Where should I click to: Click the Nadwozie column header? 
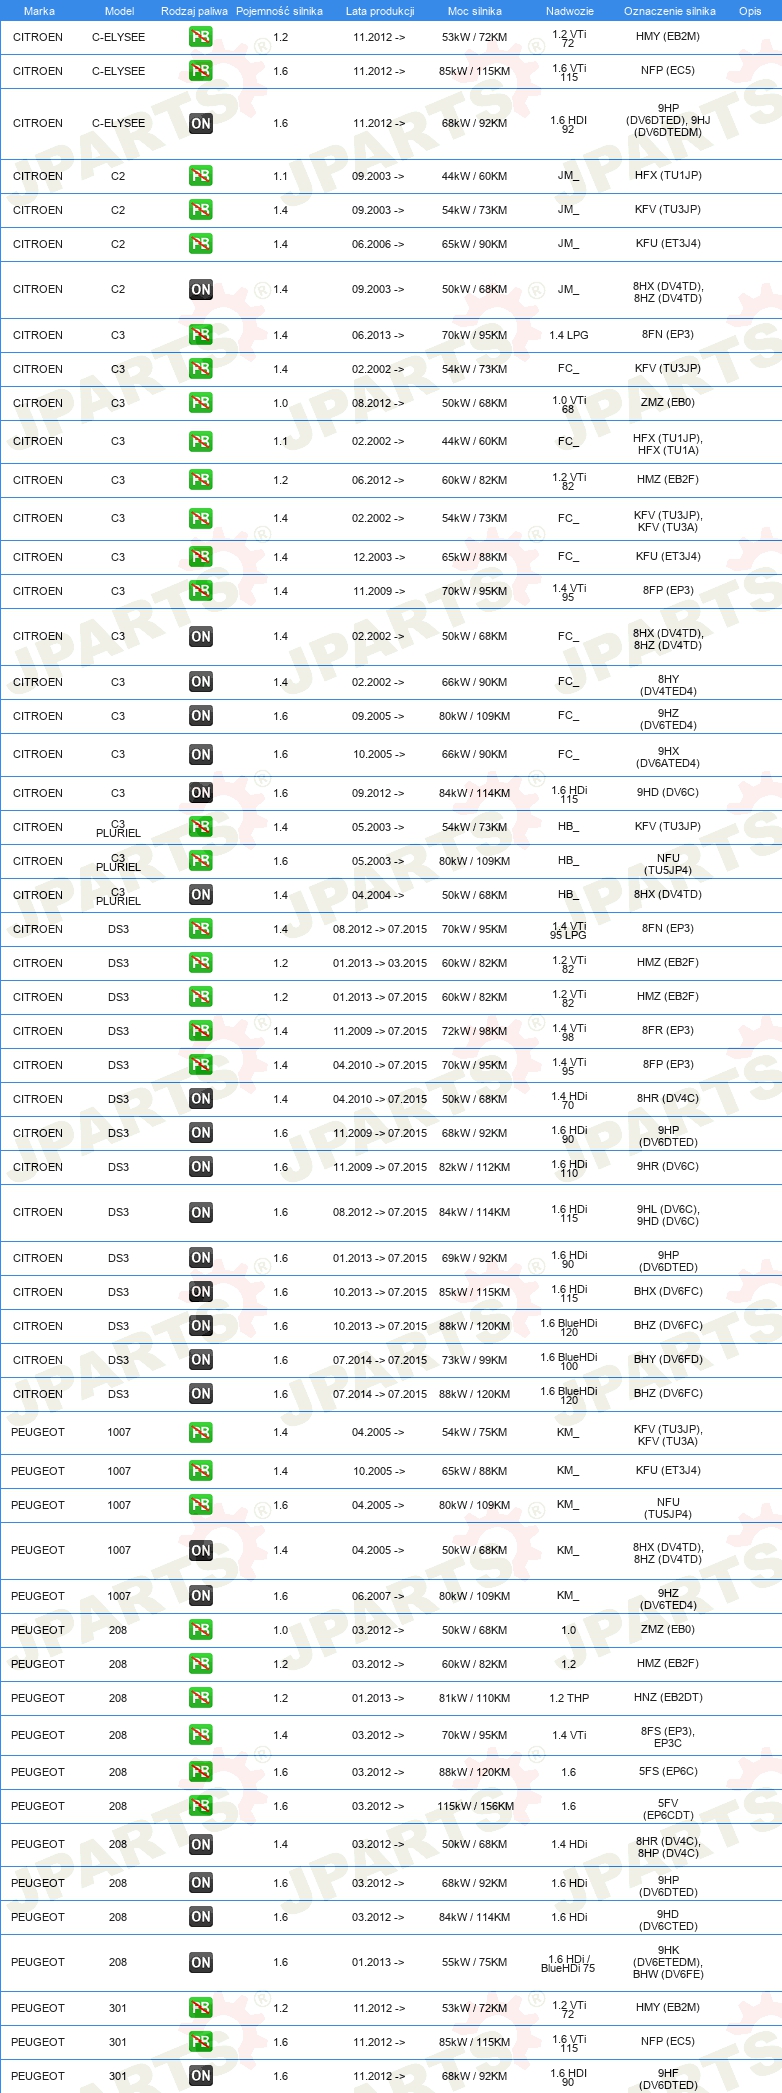pos(570,11)
